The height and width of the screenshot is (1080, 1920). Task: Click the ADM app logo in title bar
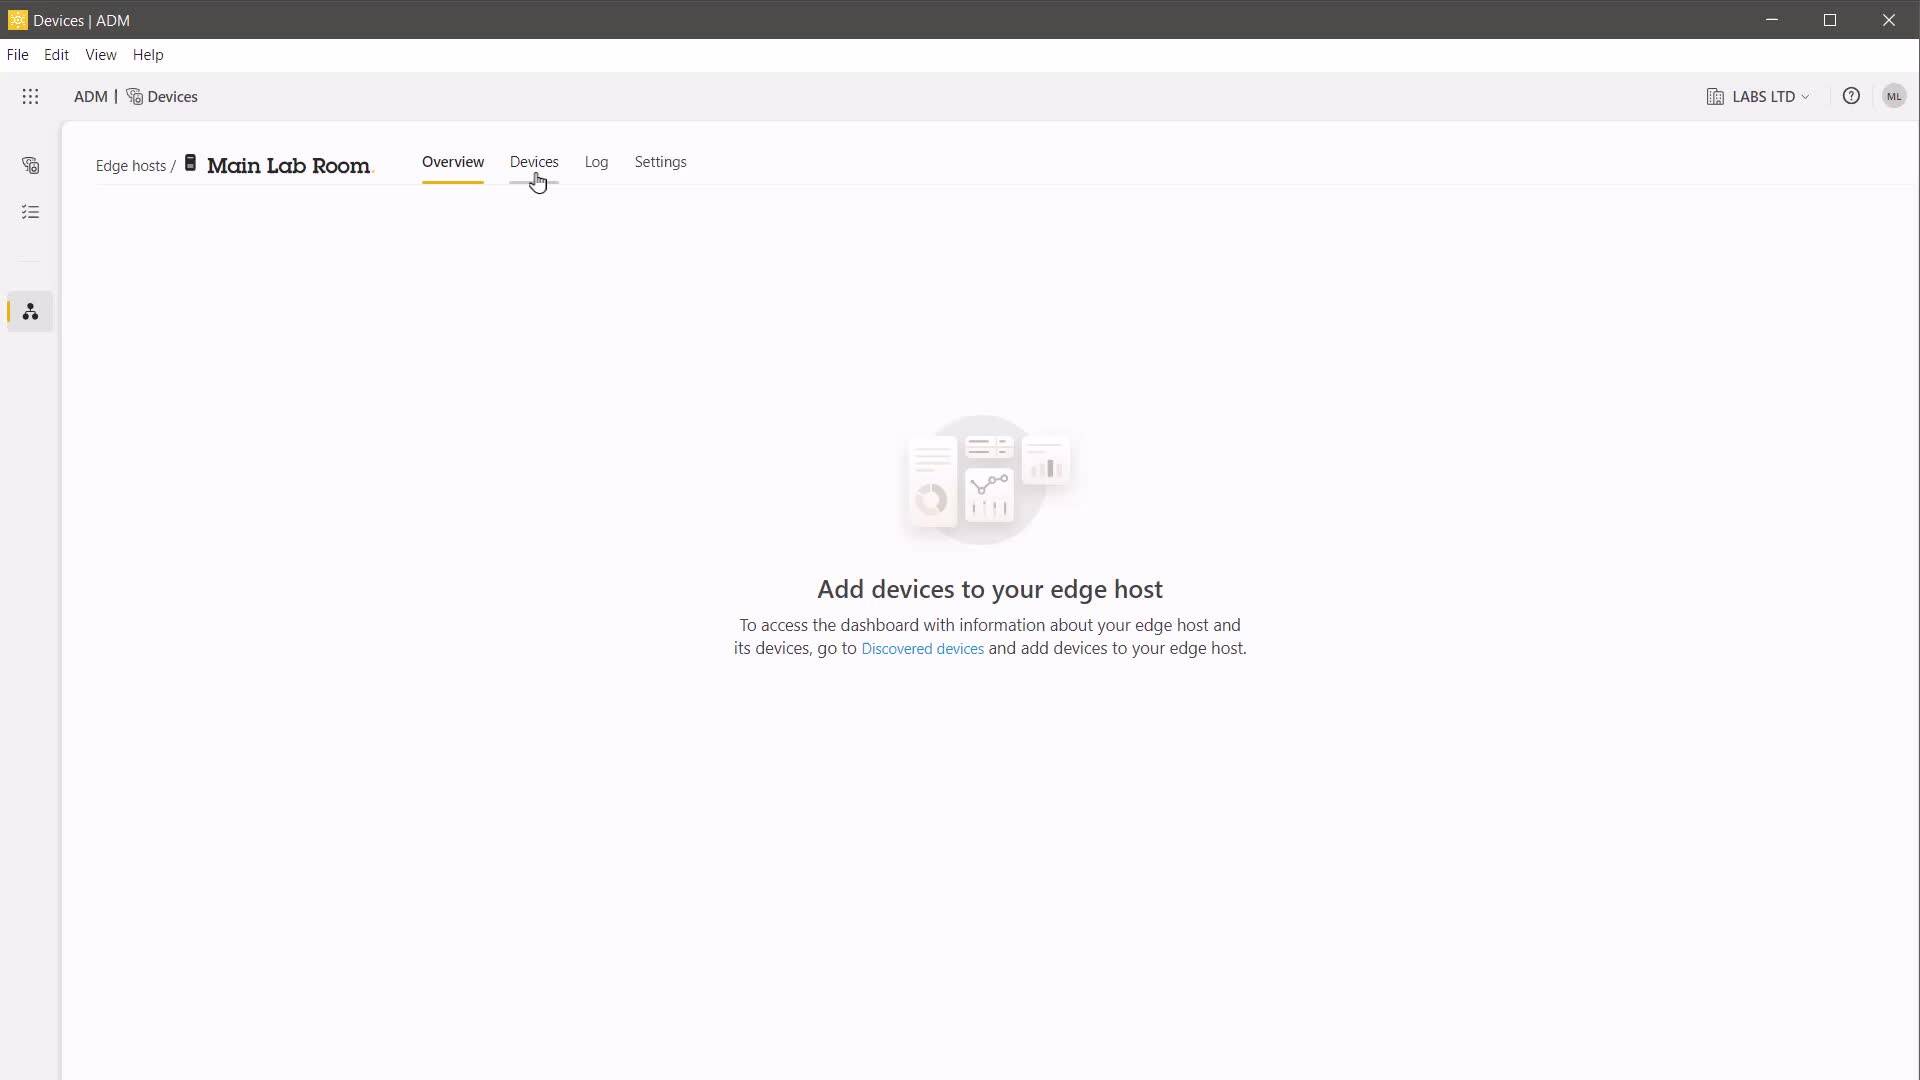coord(17,20)
